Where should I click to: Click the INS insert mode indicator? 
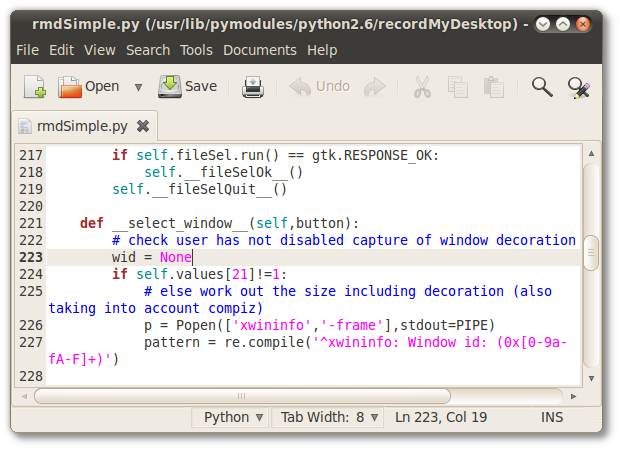coord(552,417)
